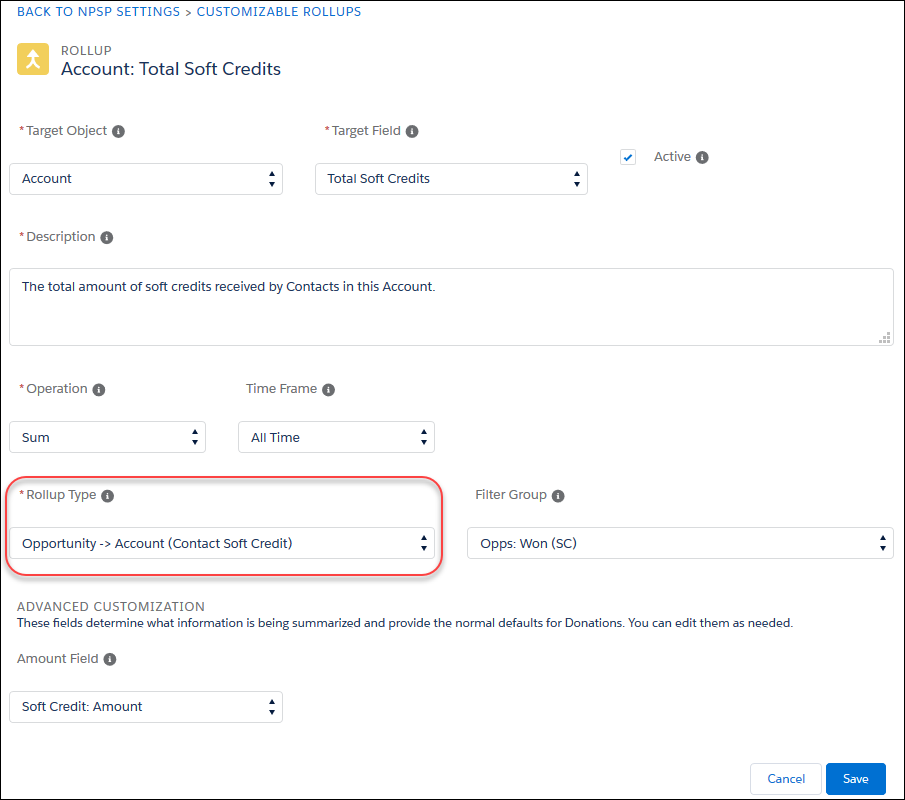Change the Filter Group from Opps: Won (SC)
905x800 pixels.
(680, 543)
